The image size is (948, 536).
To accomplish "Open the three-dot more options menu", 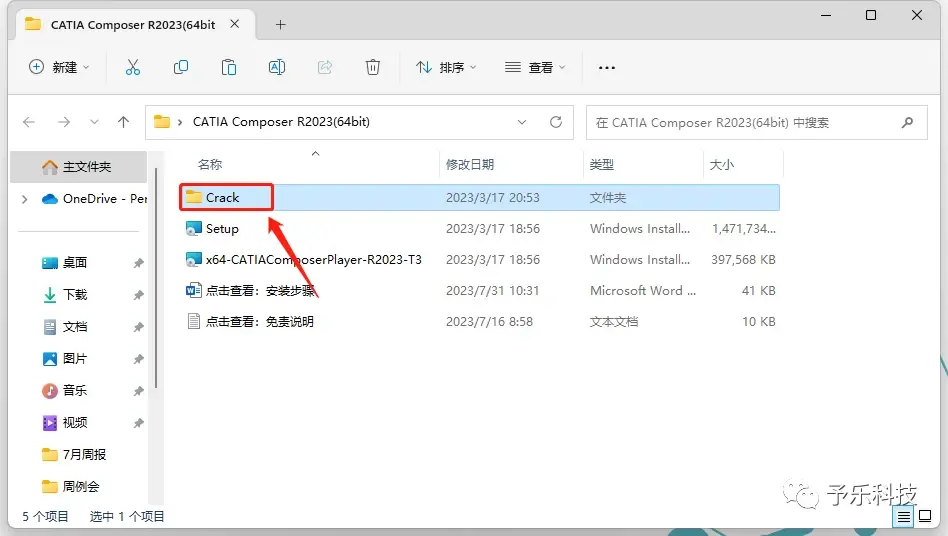I will point(606,68).
